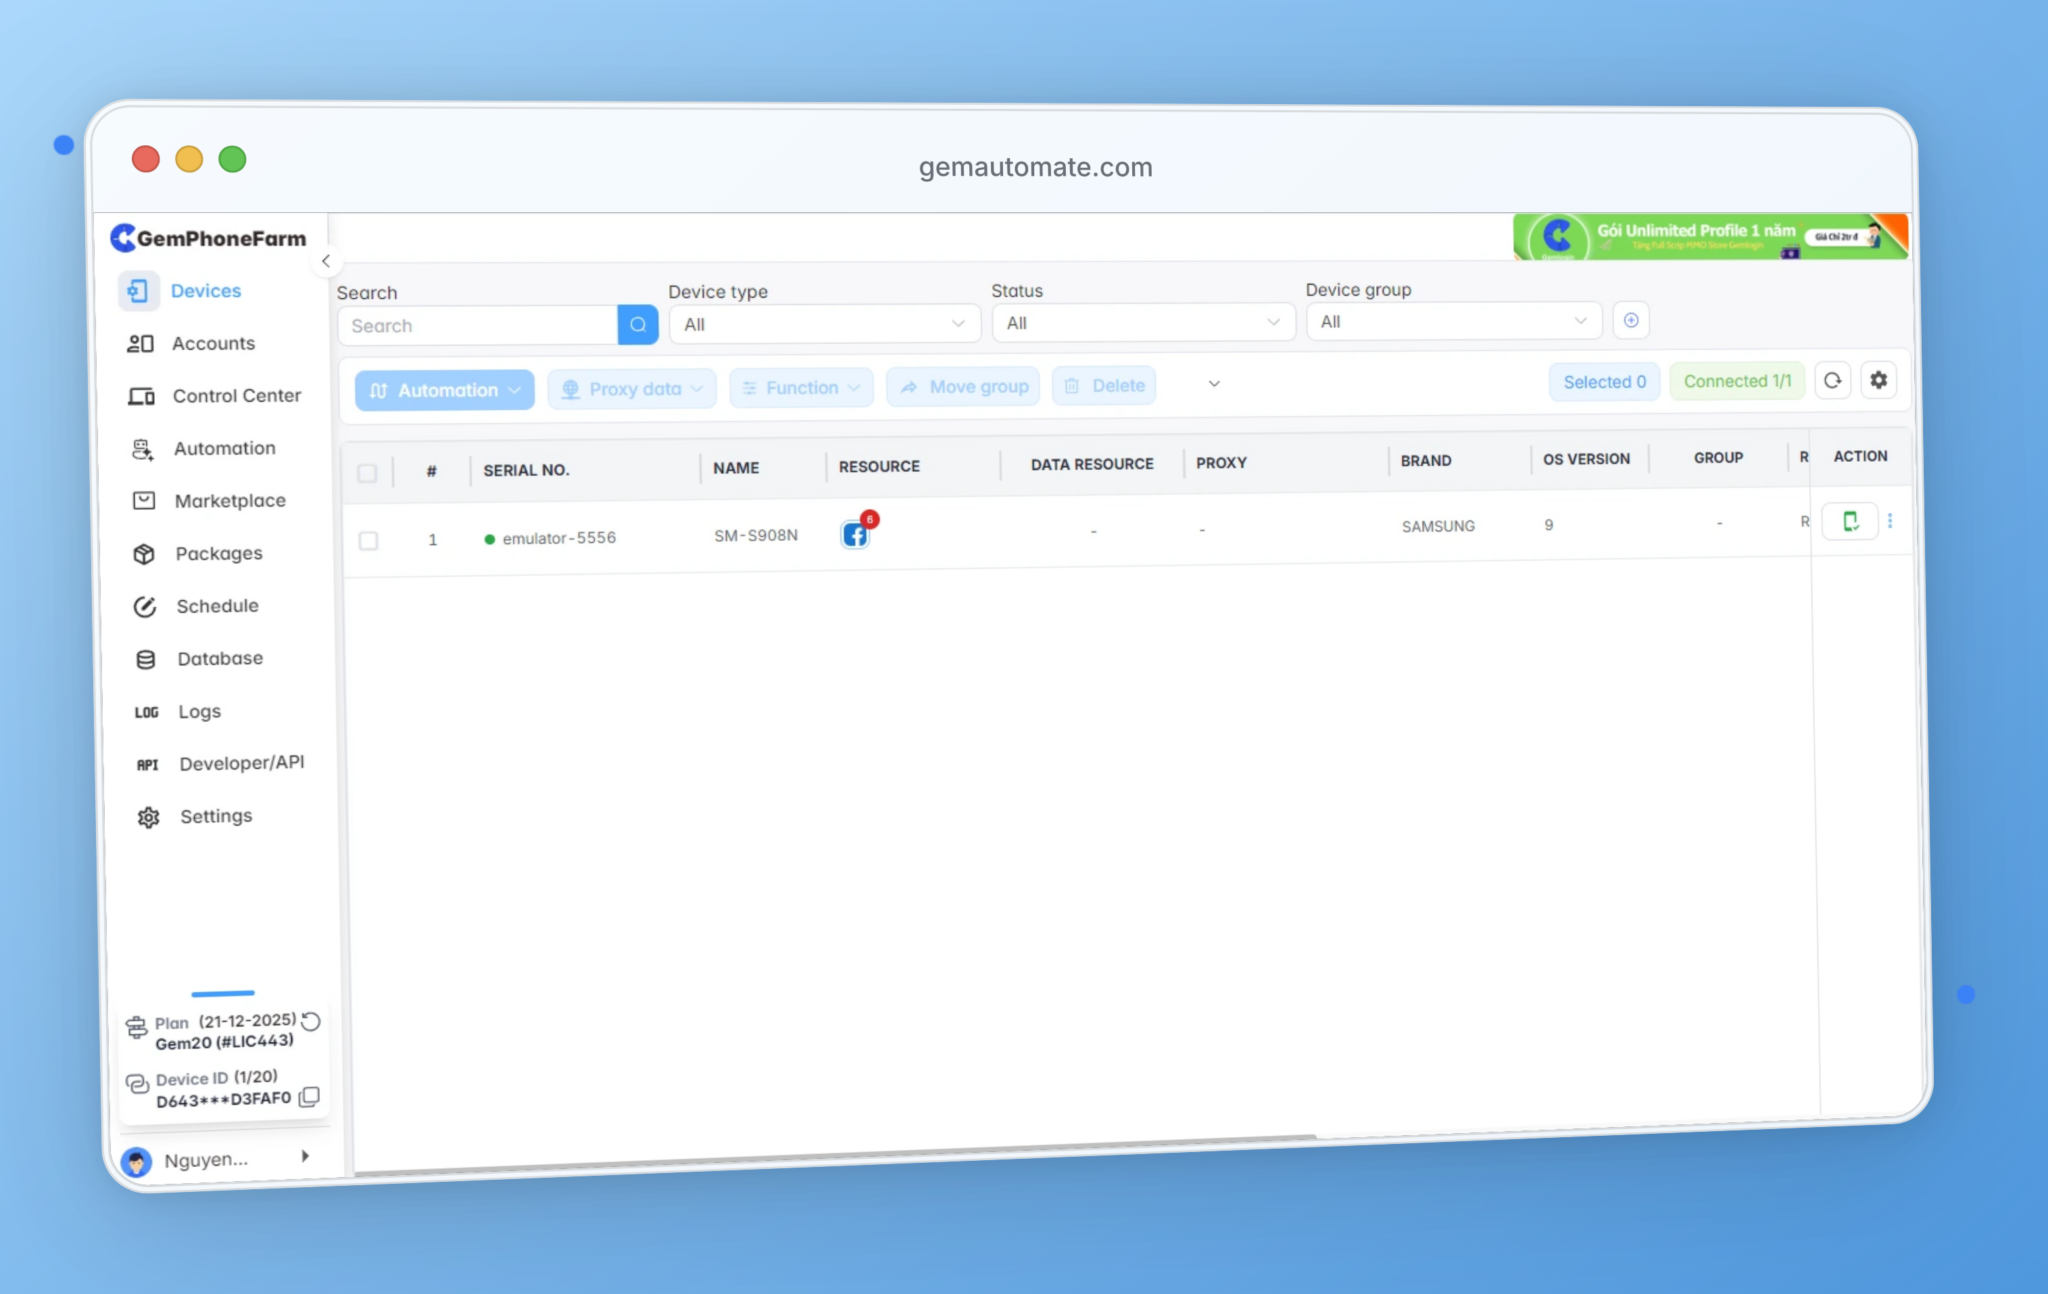Click the Delete button
Image resolution: width=2048 pixels, height=1294 pixels.
(1103, 385)
